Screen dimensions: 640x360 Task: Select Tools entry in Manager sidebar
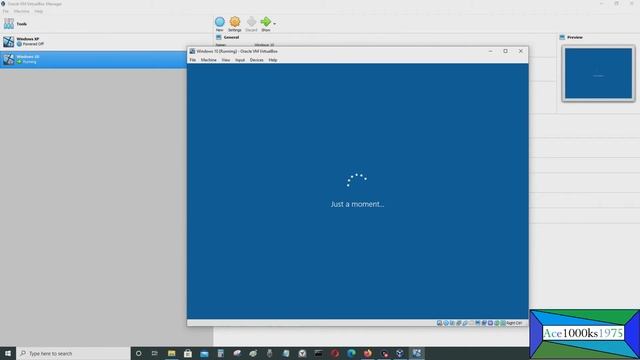click(x=106, y=24)
